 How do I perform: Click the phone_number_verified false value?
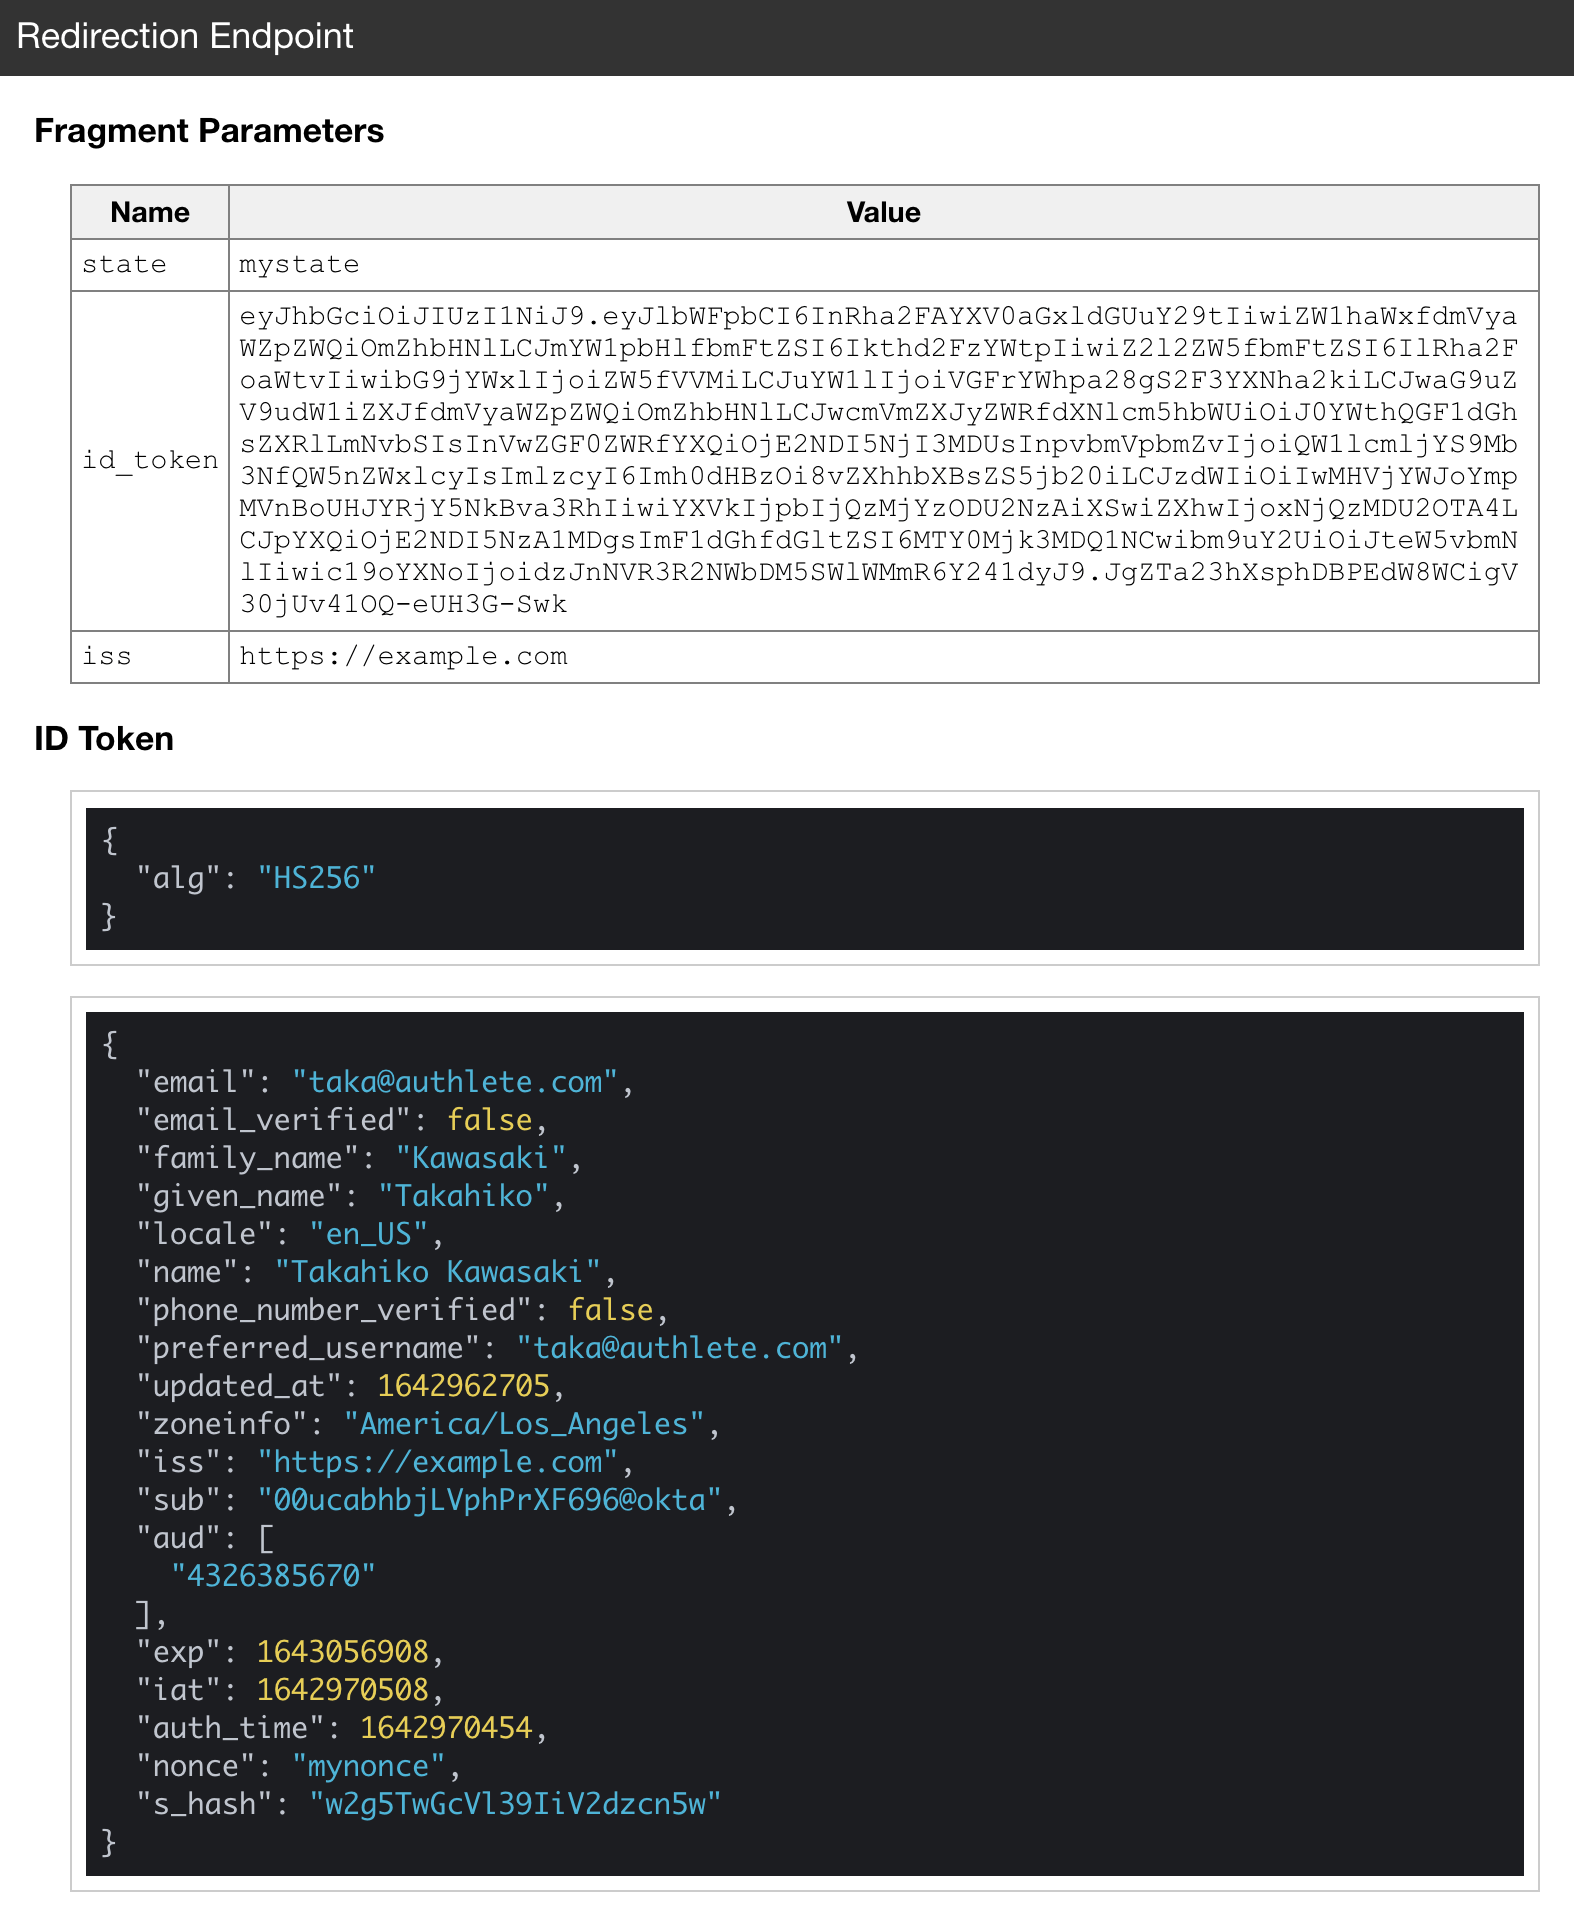click(x=611, y=1310)
